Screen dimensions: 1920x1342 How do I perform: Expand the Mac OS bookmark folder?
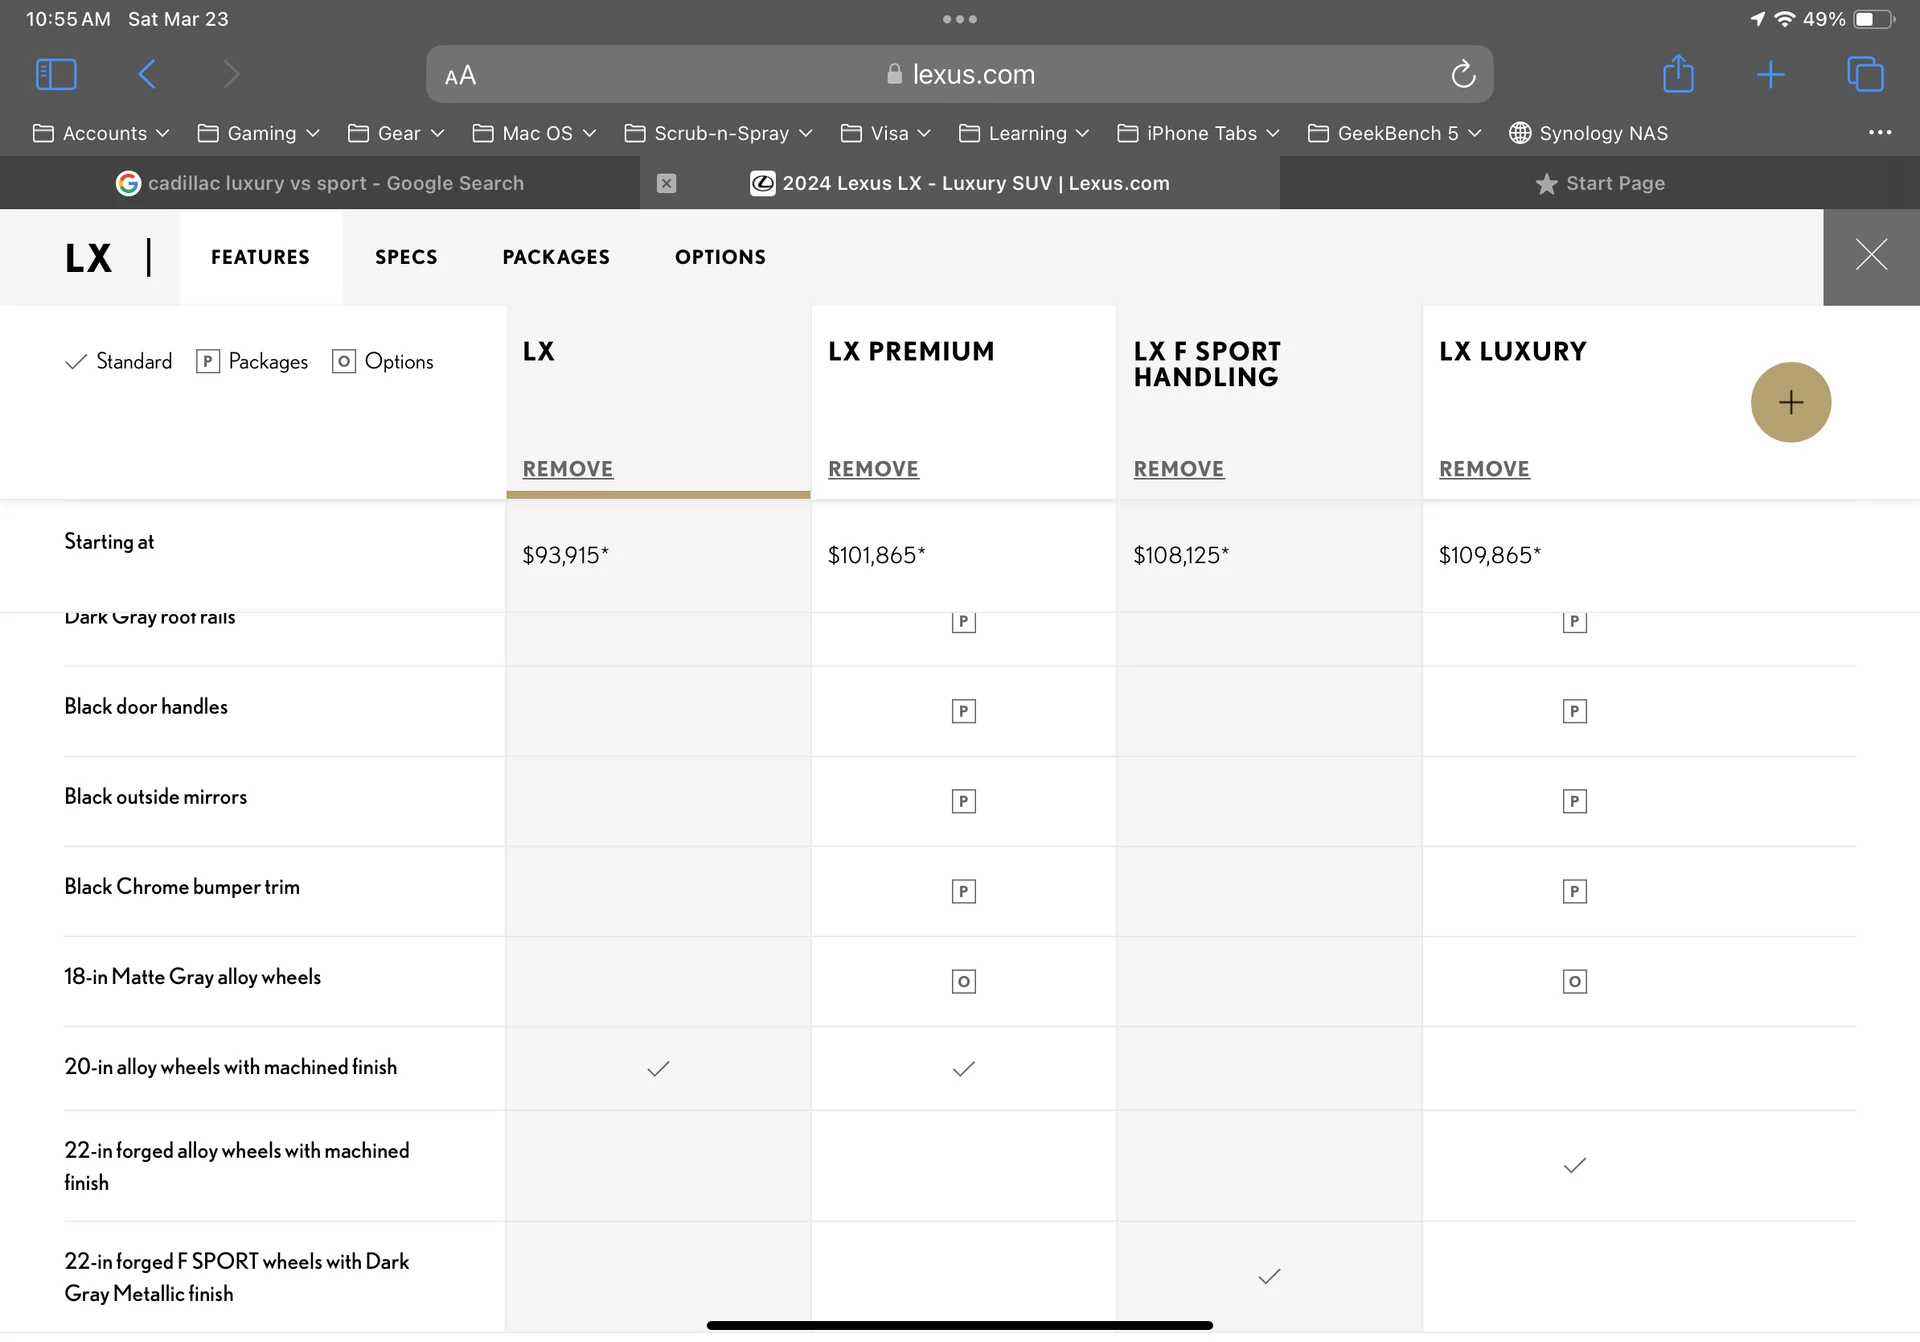click(534, 133)
